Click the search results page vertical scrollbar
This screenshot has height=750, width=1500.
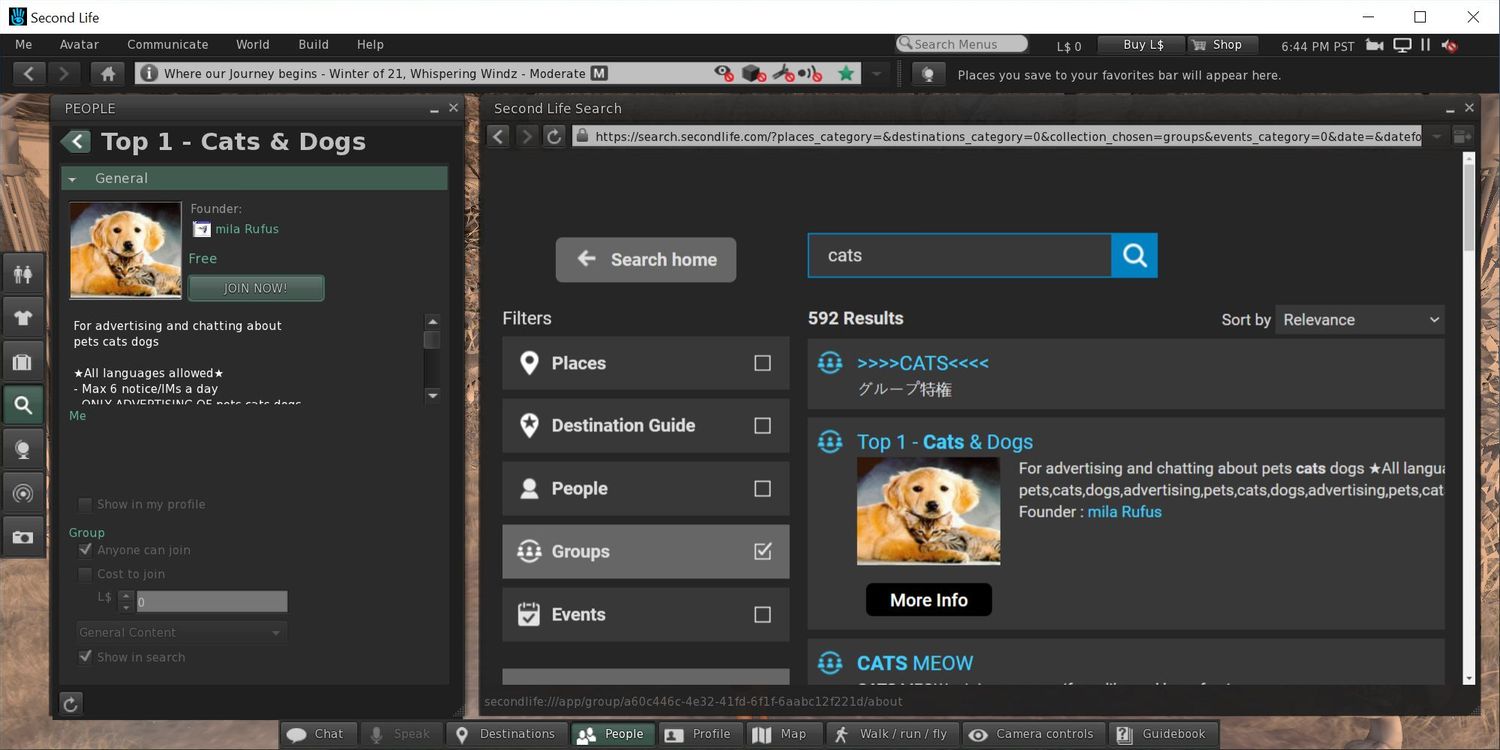[1469, 418]
